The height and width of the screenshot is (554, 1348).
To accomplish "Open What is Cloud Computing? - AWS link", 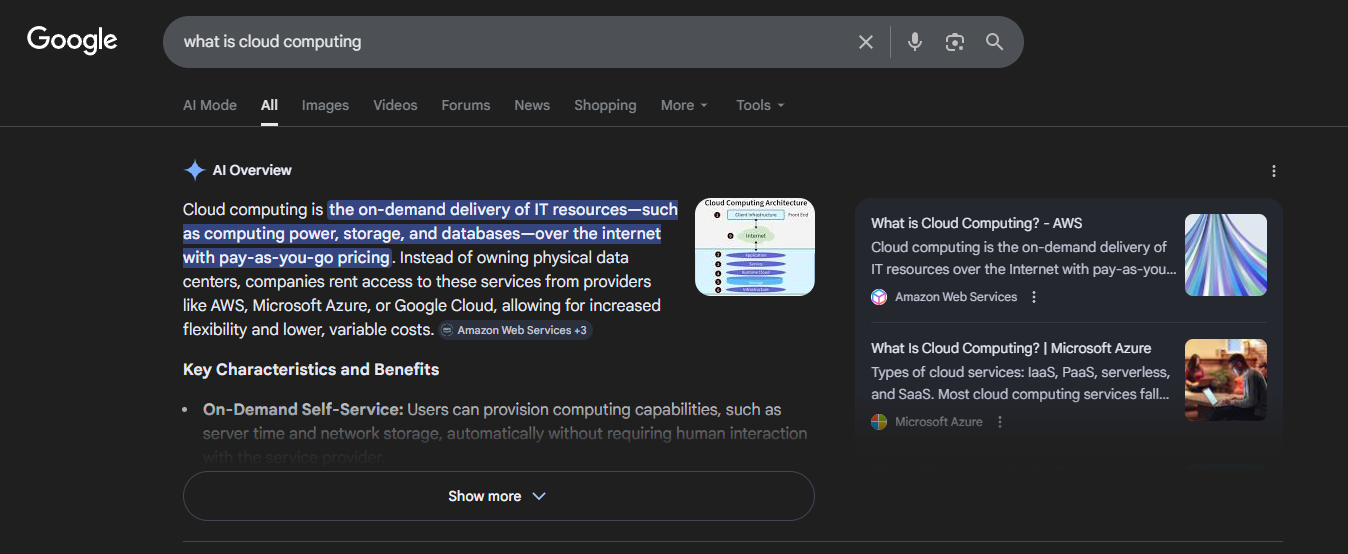I will tap(976, 223).
